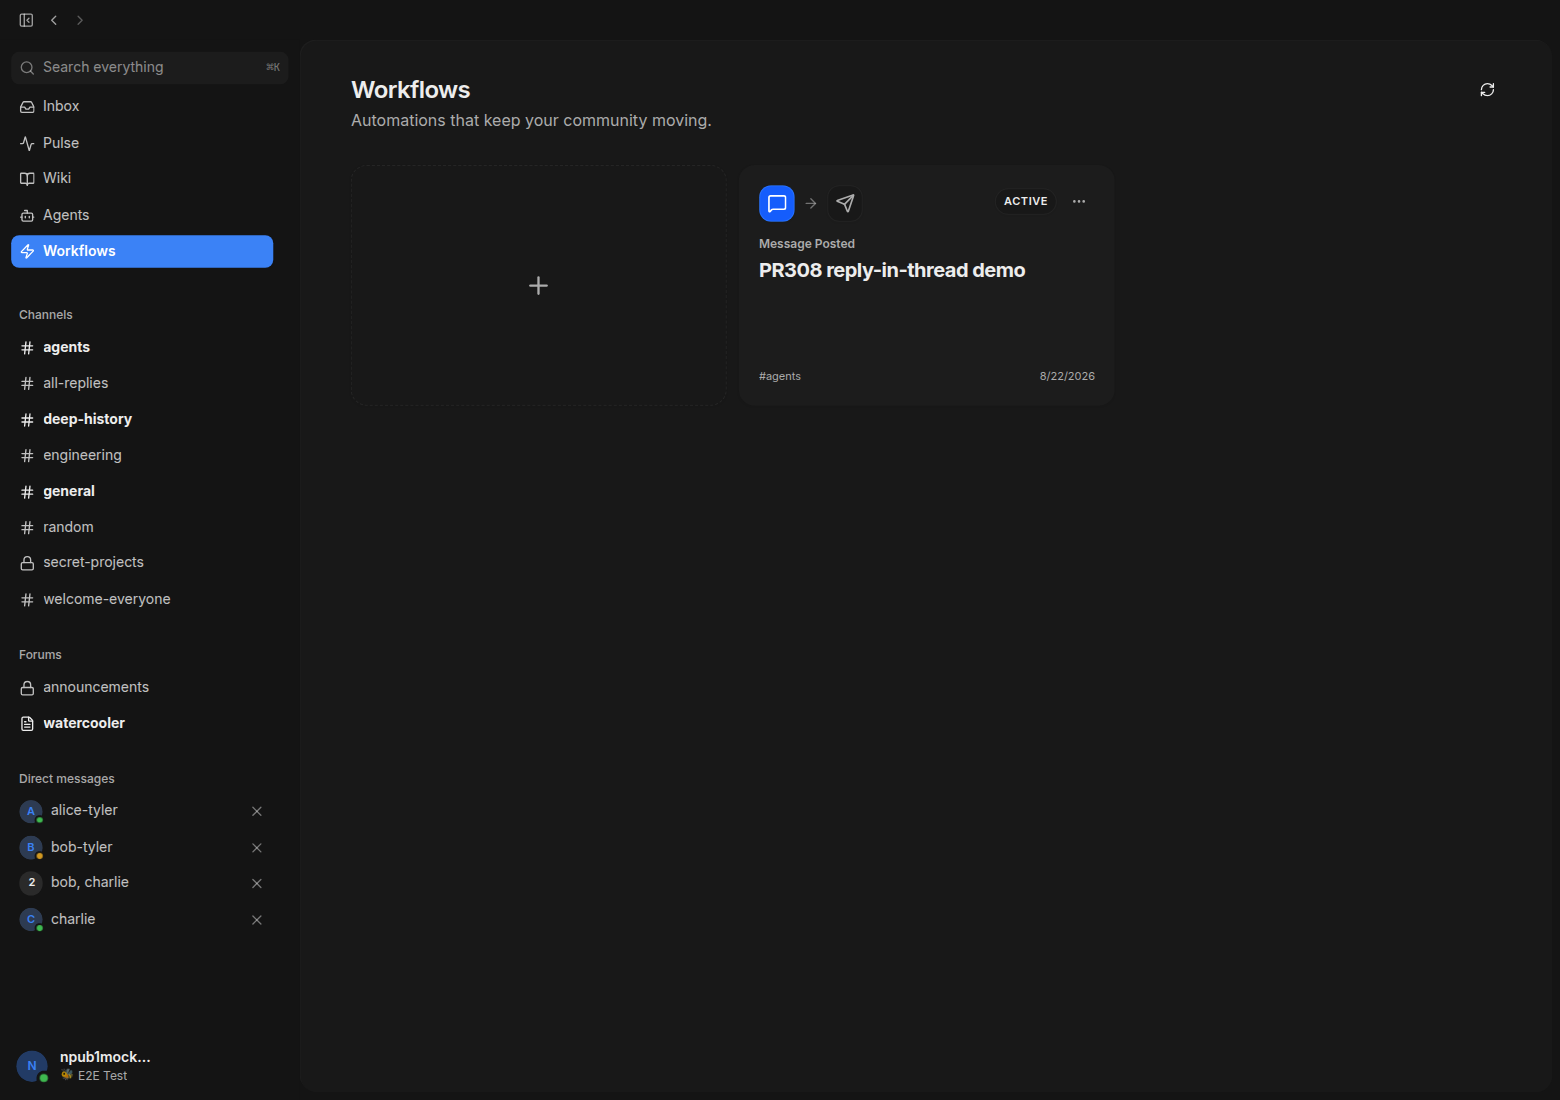
Task: Click the group count badge for bob, charlie
Action: pyautogui.click(x=31, y=882)
